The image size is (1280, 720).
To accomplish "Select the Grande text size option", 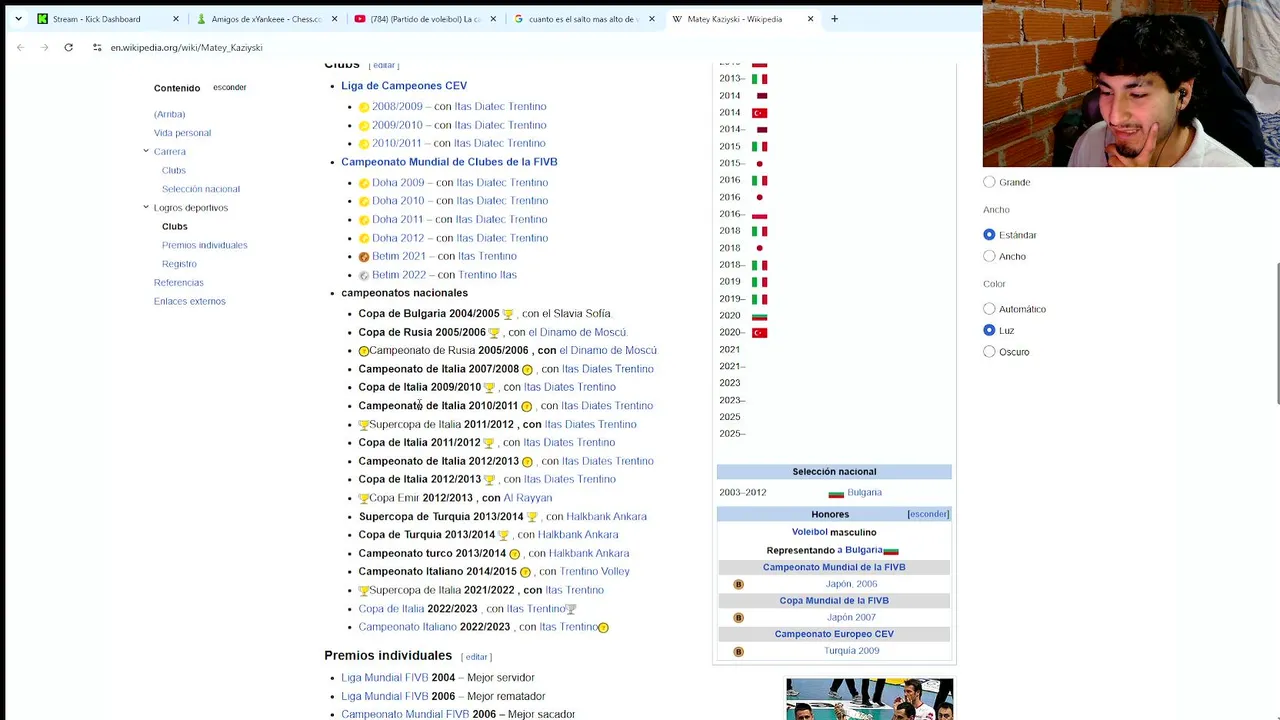I will click(x=989, y=182).
